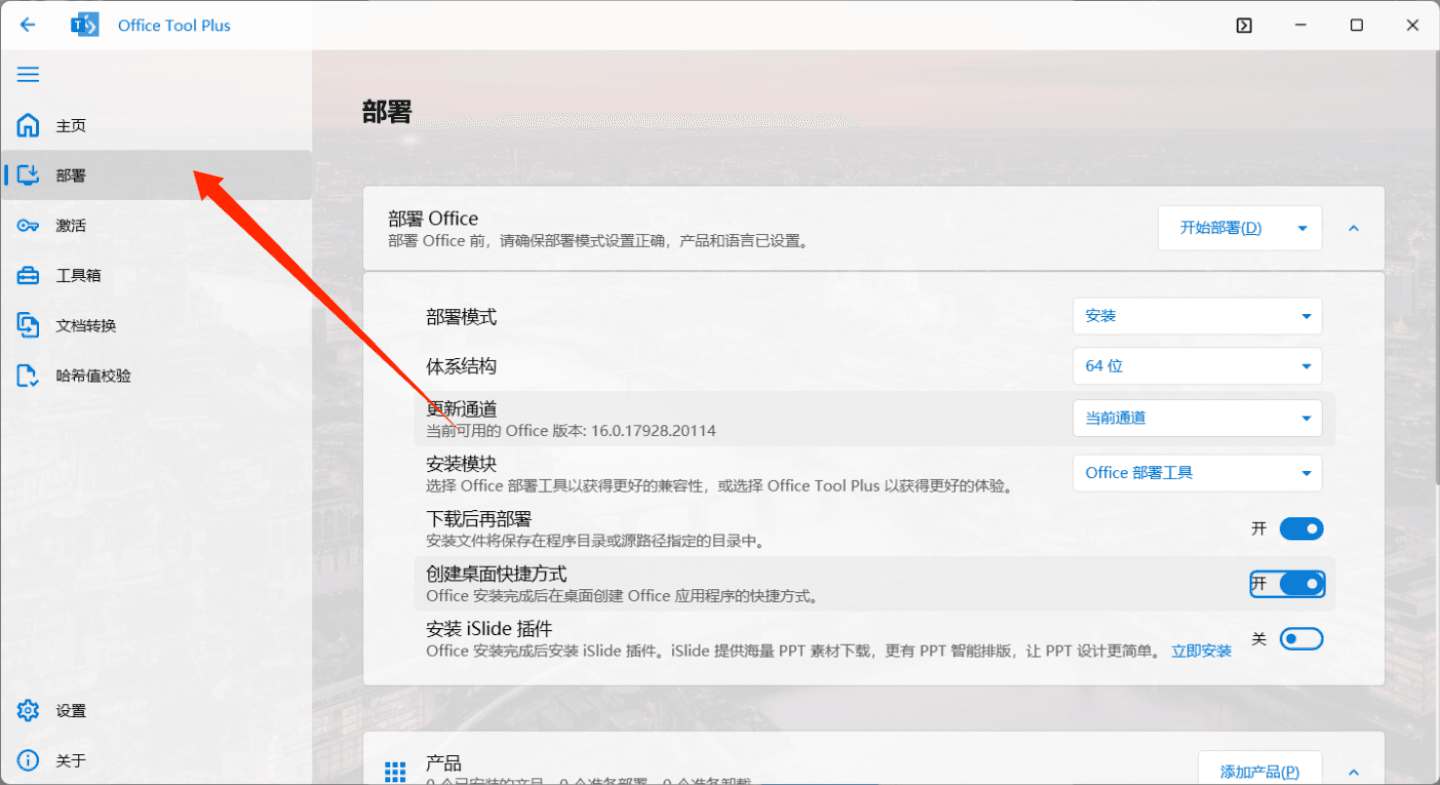Turn off 创建桌面快捷方式 switch

(1301, 584)
